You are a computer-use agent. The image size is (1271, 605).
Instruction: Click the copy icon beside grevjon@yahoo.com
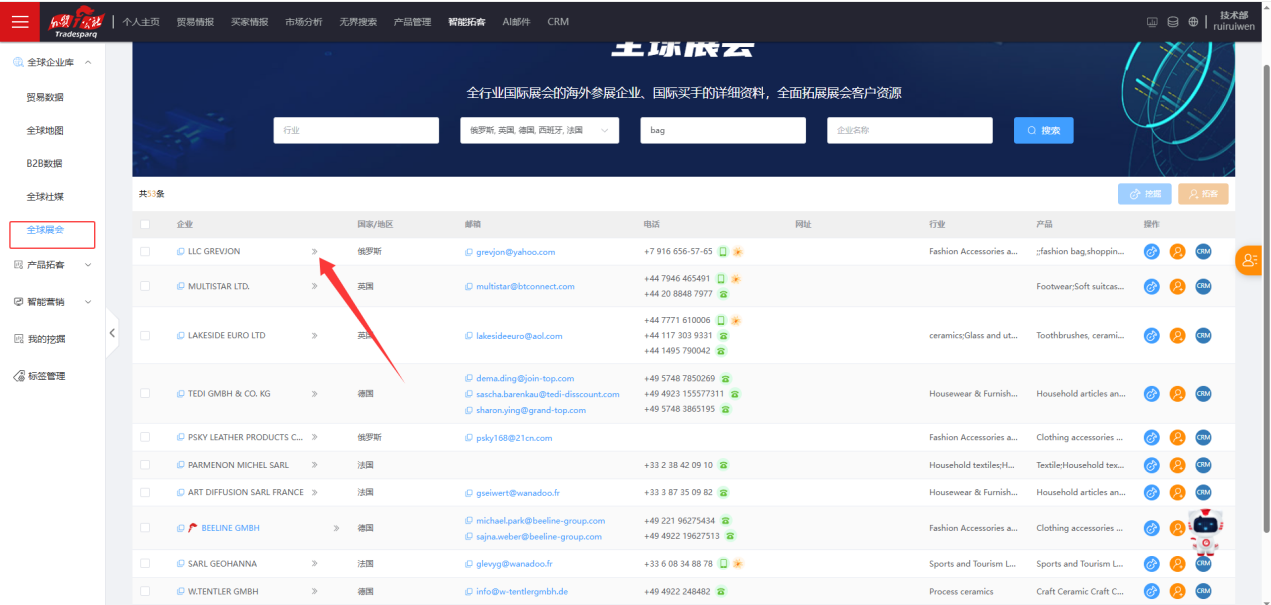coord(469,252)
